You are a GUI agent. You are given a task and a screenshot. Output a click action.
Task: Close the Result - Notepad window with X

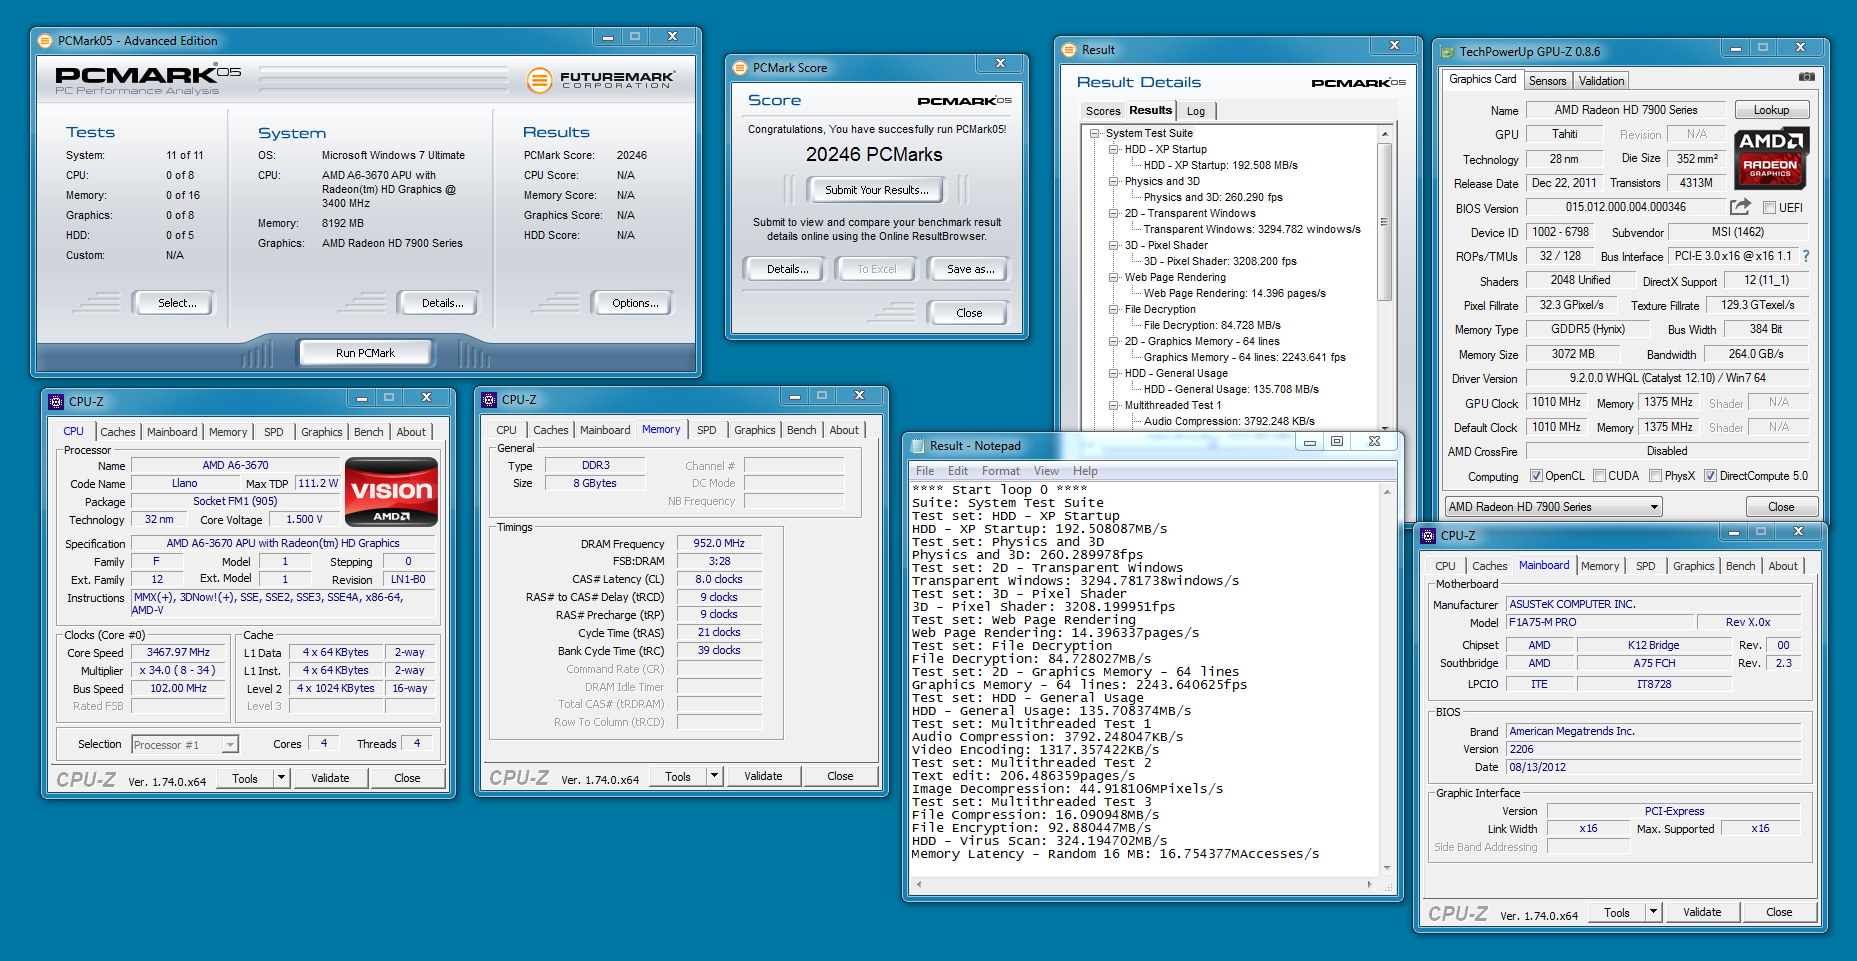pyautogui.click(x=1375, y=442)
